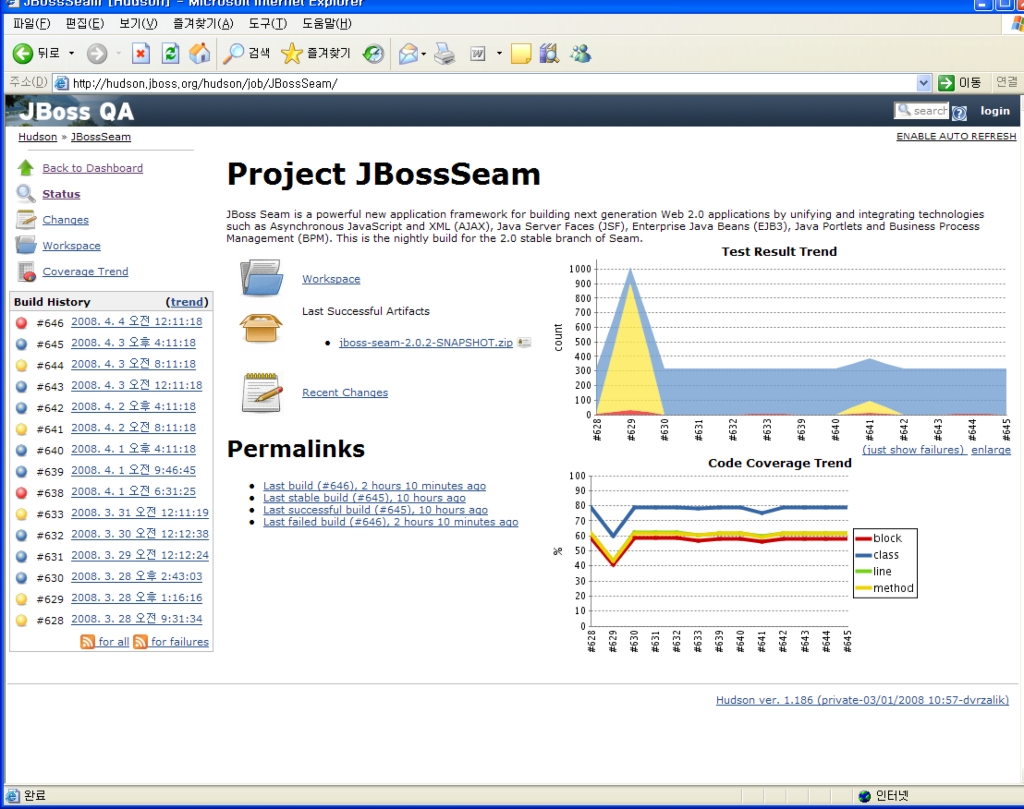The image size is (1024, 809).
Task: Expand the Back button history dropdown arrow
Action: point(71,54)
